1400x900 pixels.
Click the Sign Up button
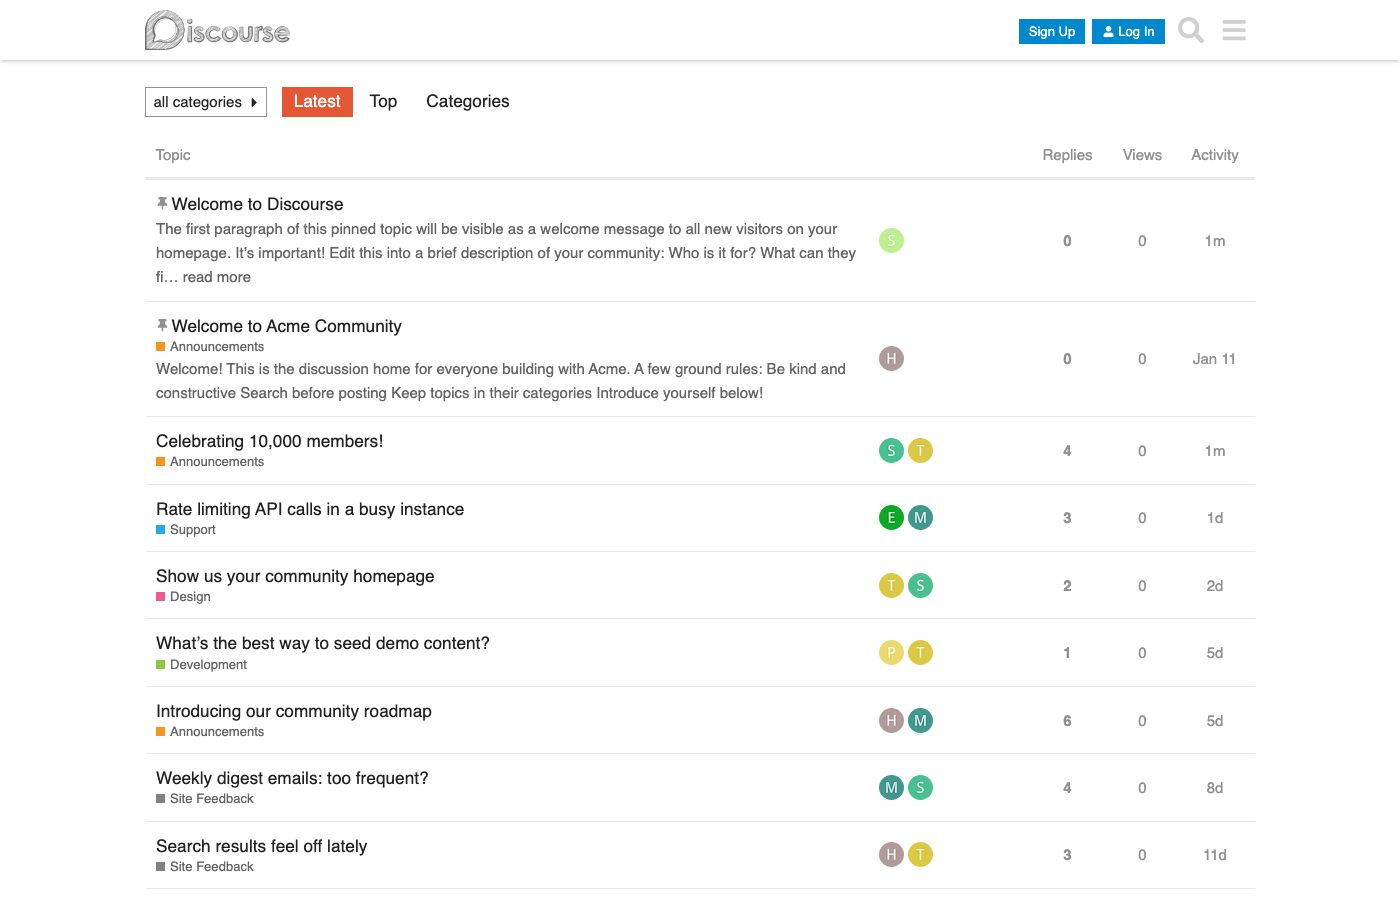1052,31
